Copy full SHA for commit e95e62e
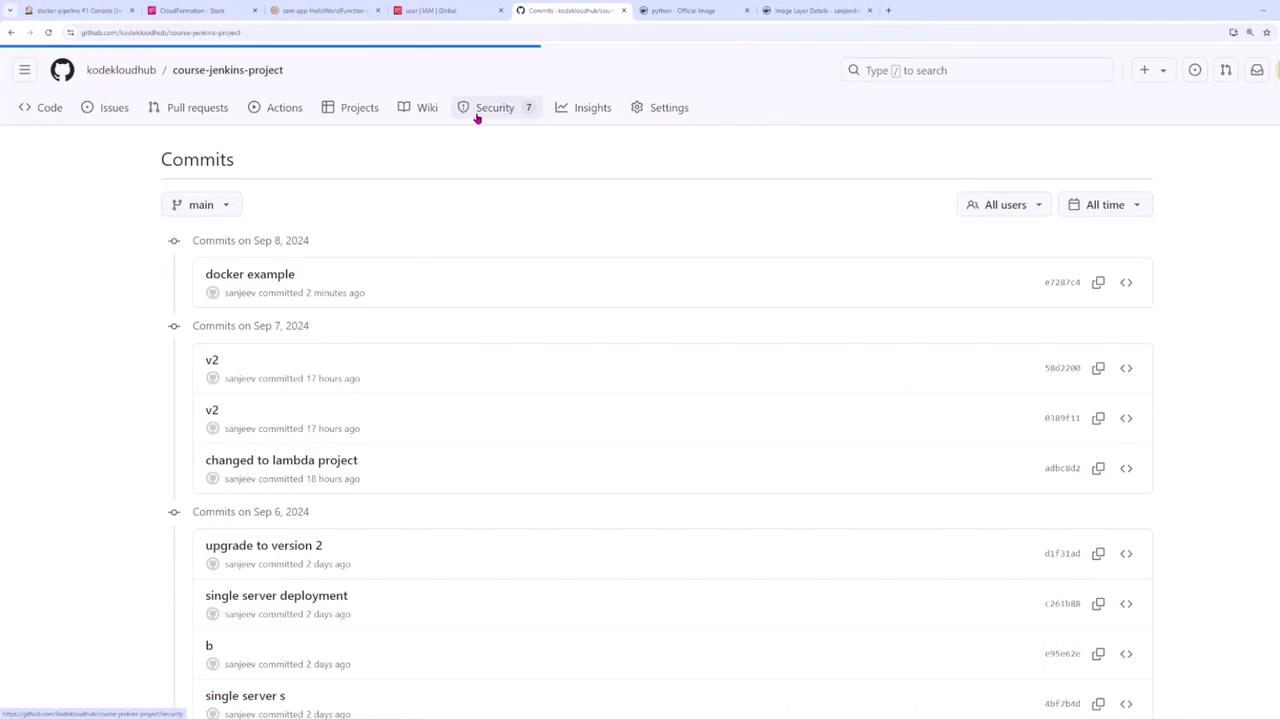This screenshot has height=720, width=1280. click(x=1098, y=654)
